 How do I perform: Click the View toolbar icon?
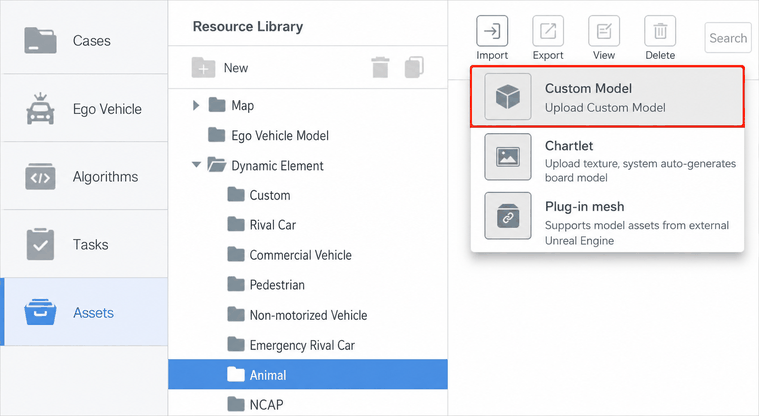pos(604,31)
